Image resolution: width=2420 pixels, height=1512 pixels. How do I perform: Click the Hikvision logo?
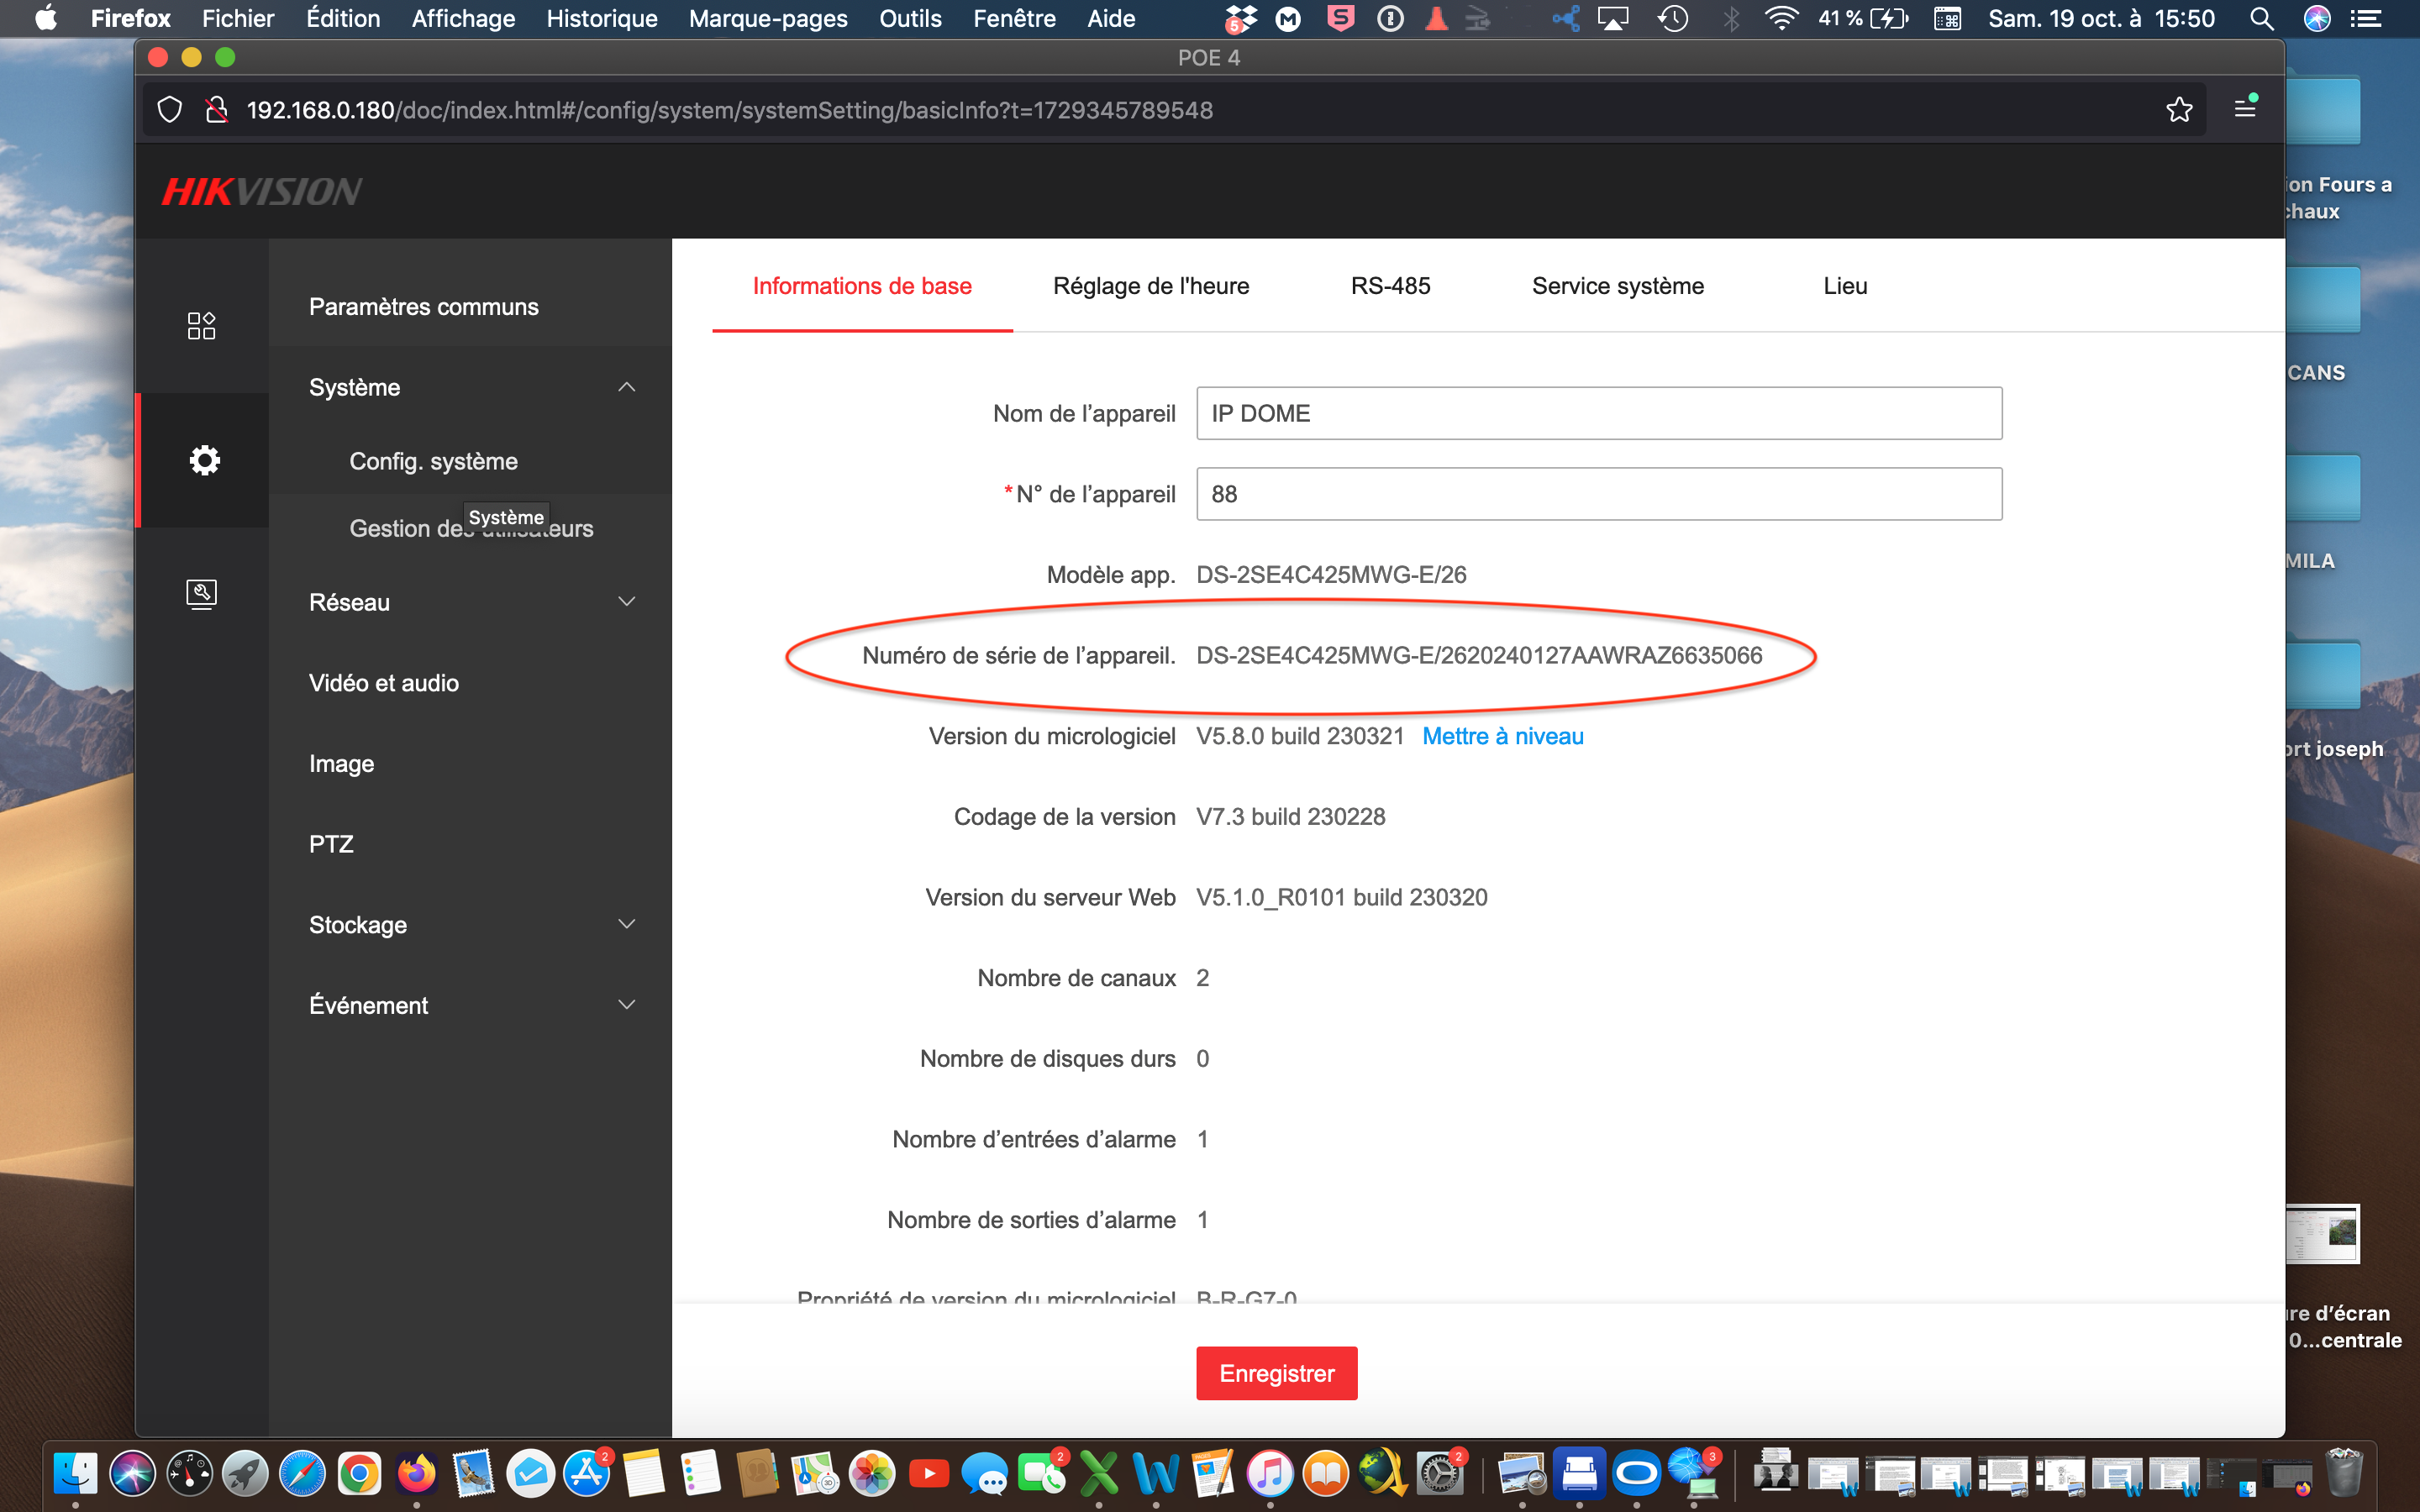(262, 191)
